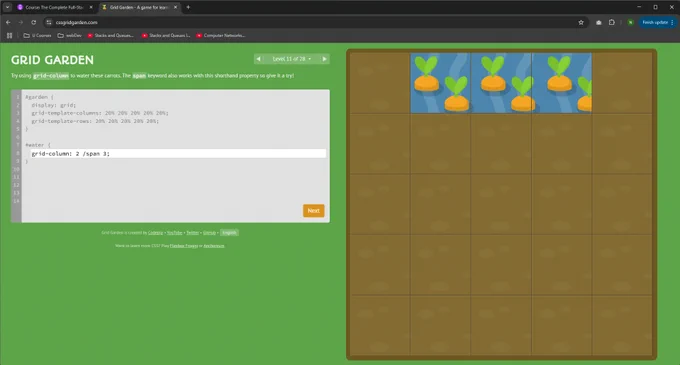Click into the grid-column code input line

click(x=178, y=153)
